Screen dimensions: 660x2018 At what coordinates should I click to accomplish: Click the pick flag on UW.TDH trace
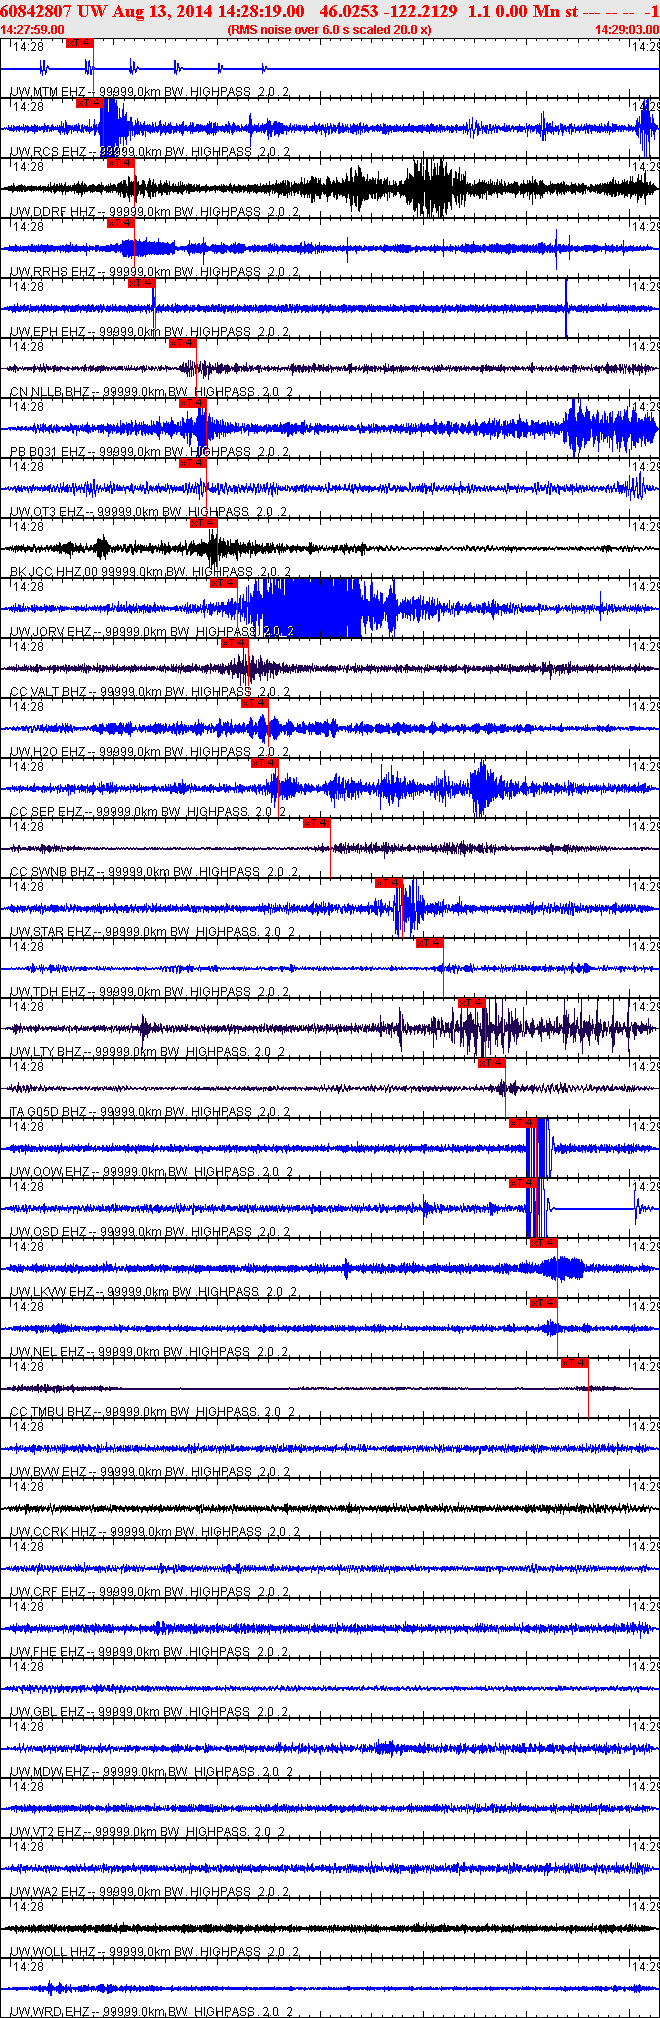click(430, 943)
